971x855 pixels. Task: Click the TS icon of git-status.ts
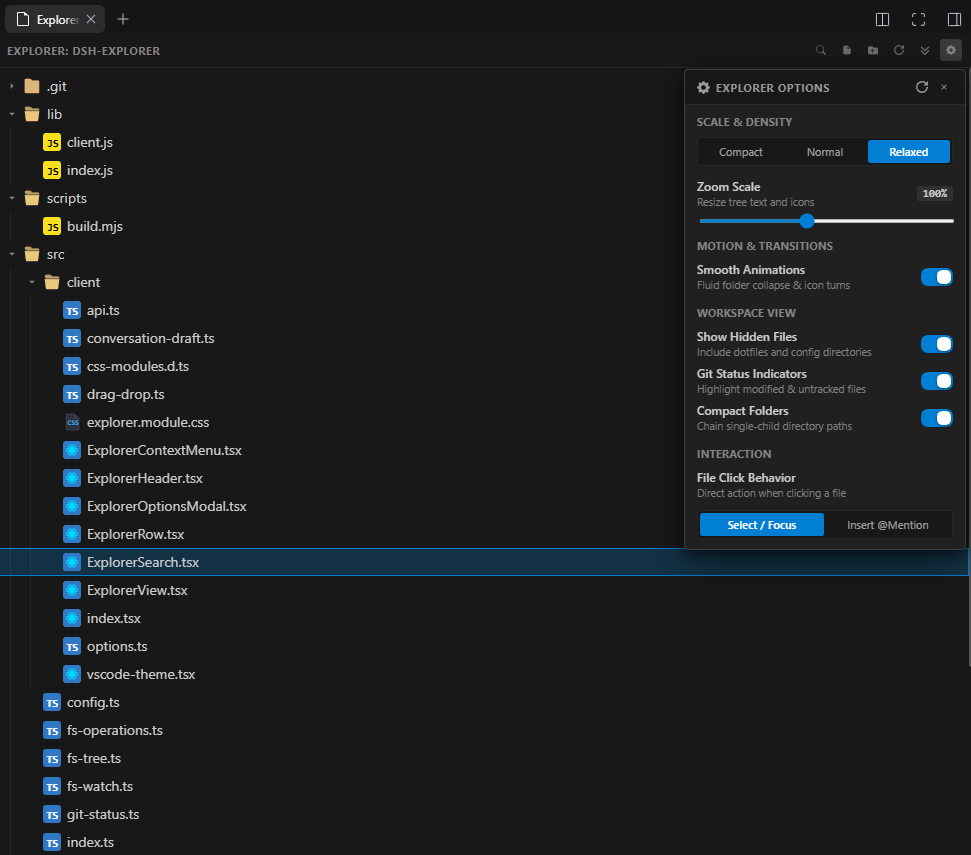point(52,815)
